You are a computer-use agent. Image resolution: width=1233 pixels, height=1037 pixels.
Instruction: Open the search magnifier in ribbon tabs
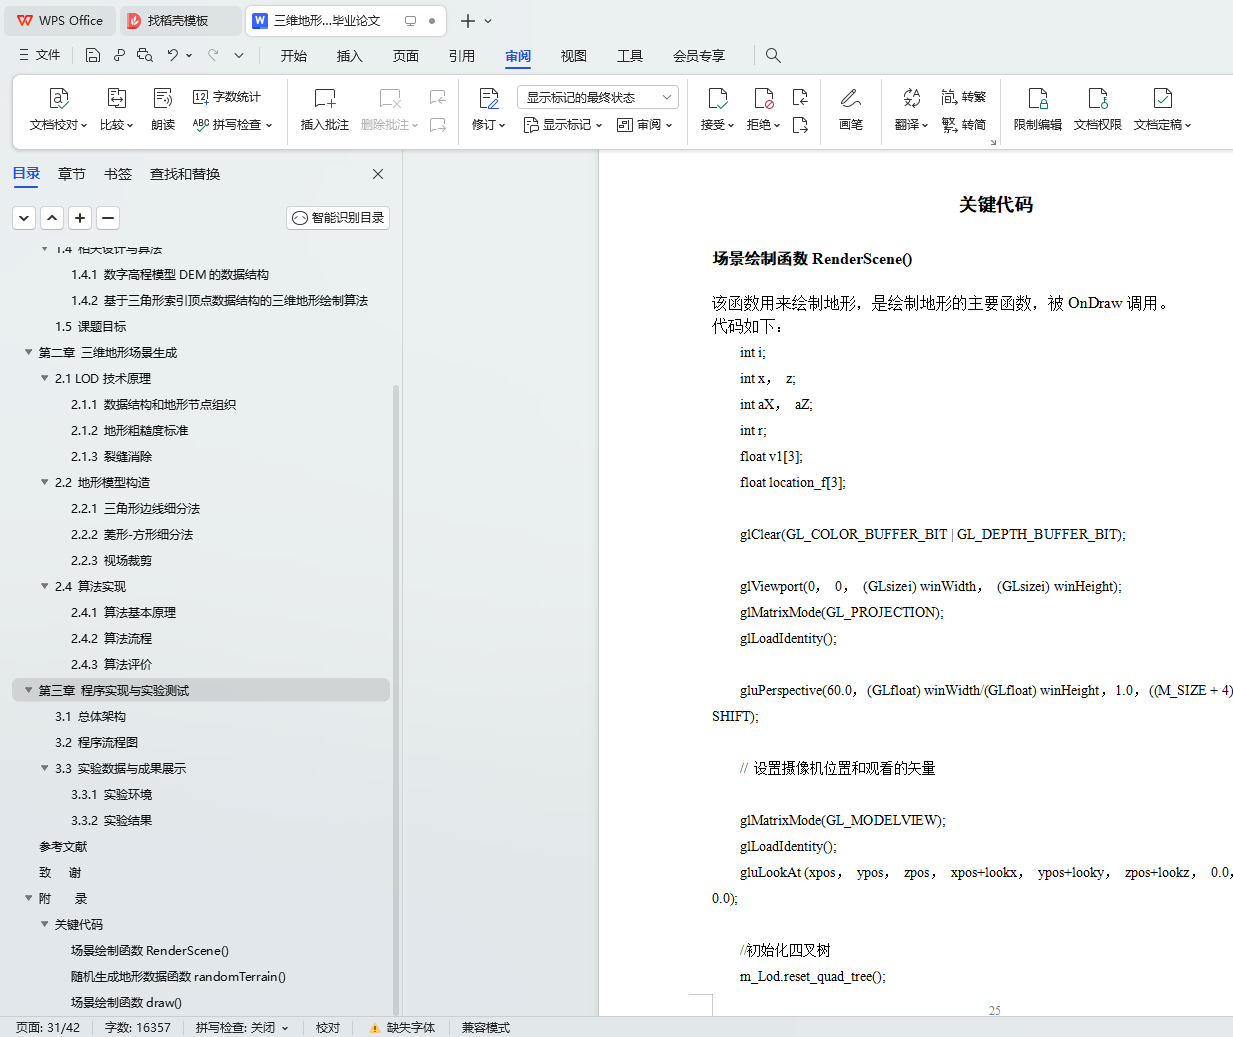coord(773,55)
